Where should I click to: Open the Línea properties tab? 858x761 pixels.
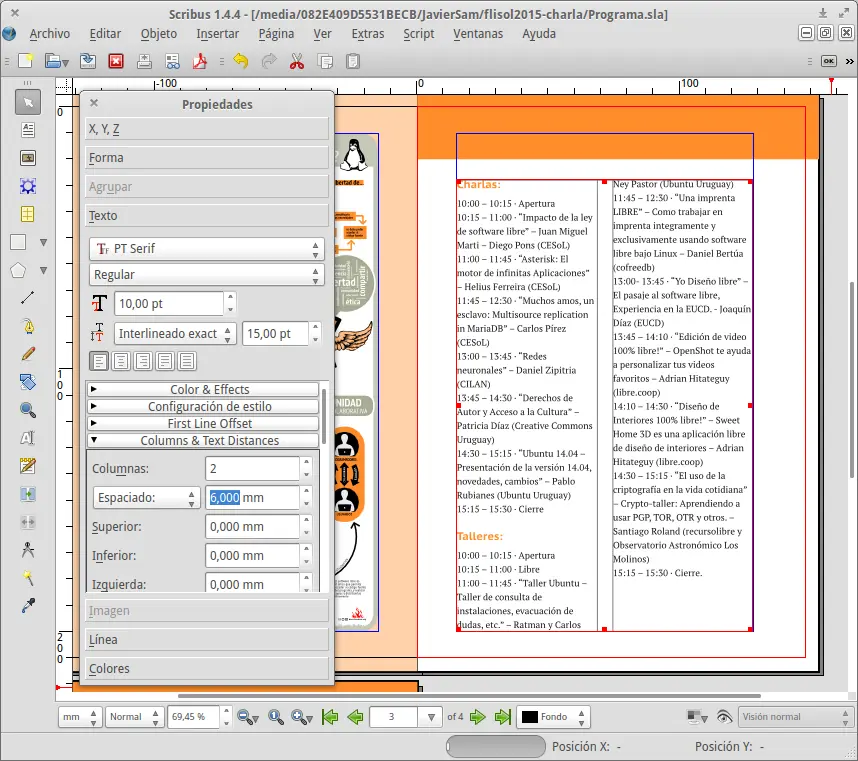207,640
